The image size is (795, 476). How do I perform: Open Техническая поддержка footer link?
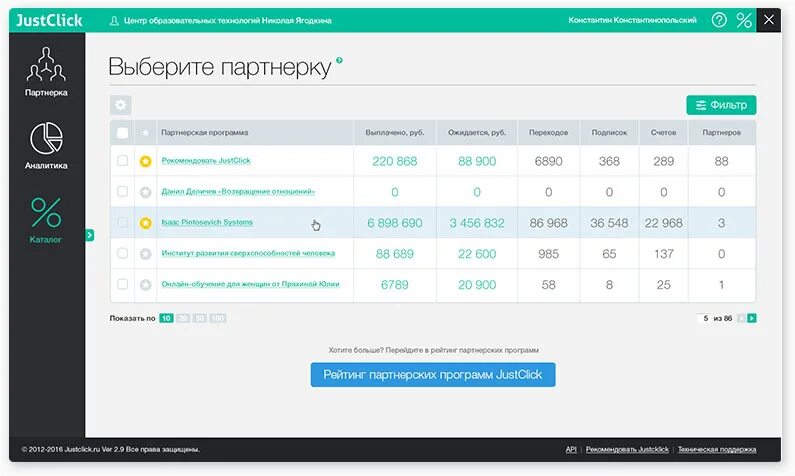[717, 450]
